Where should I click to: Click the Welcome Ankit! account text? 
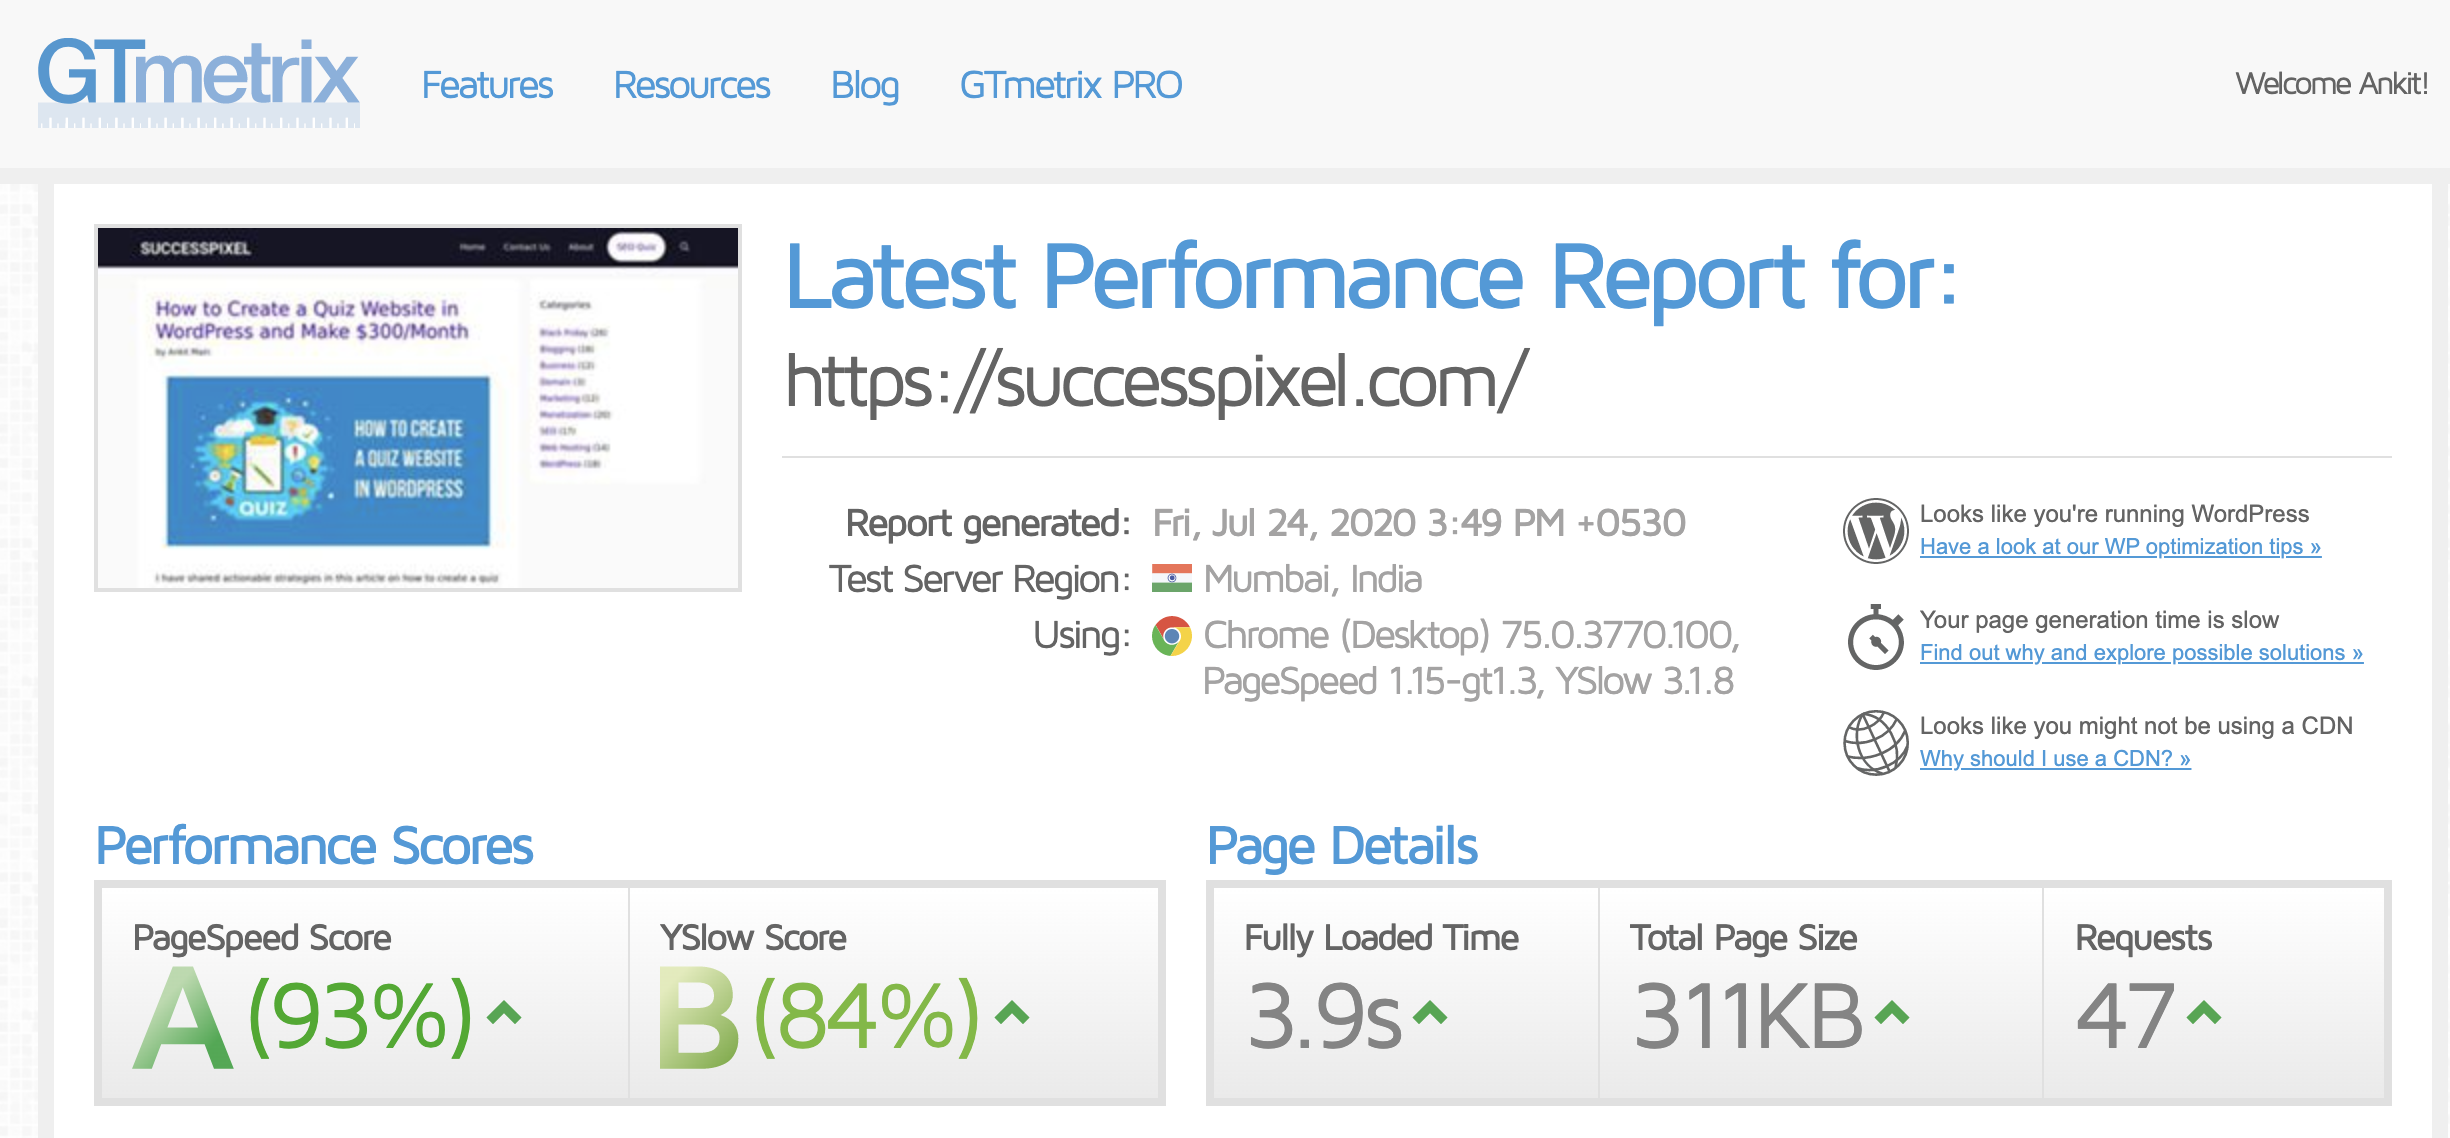(2332, 83)
